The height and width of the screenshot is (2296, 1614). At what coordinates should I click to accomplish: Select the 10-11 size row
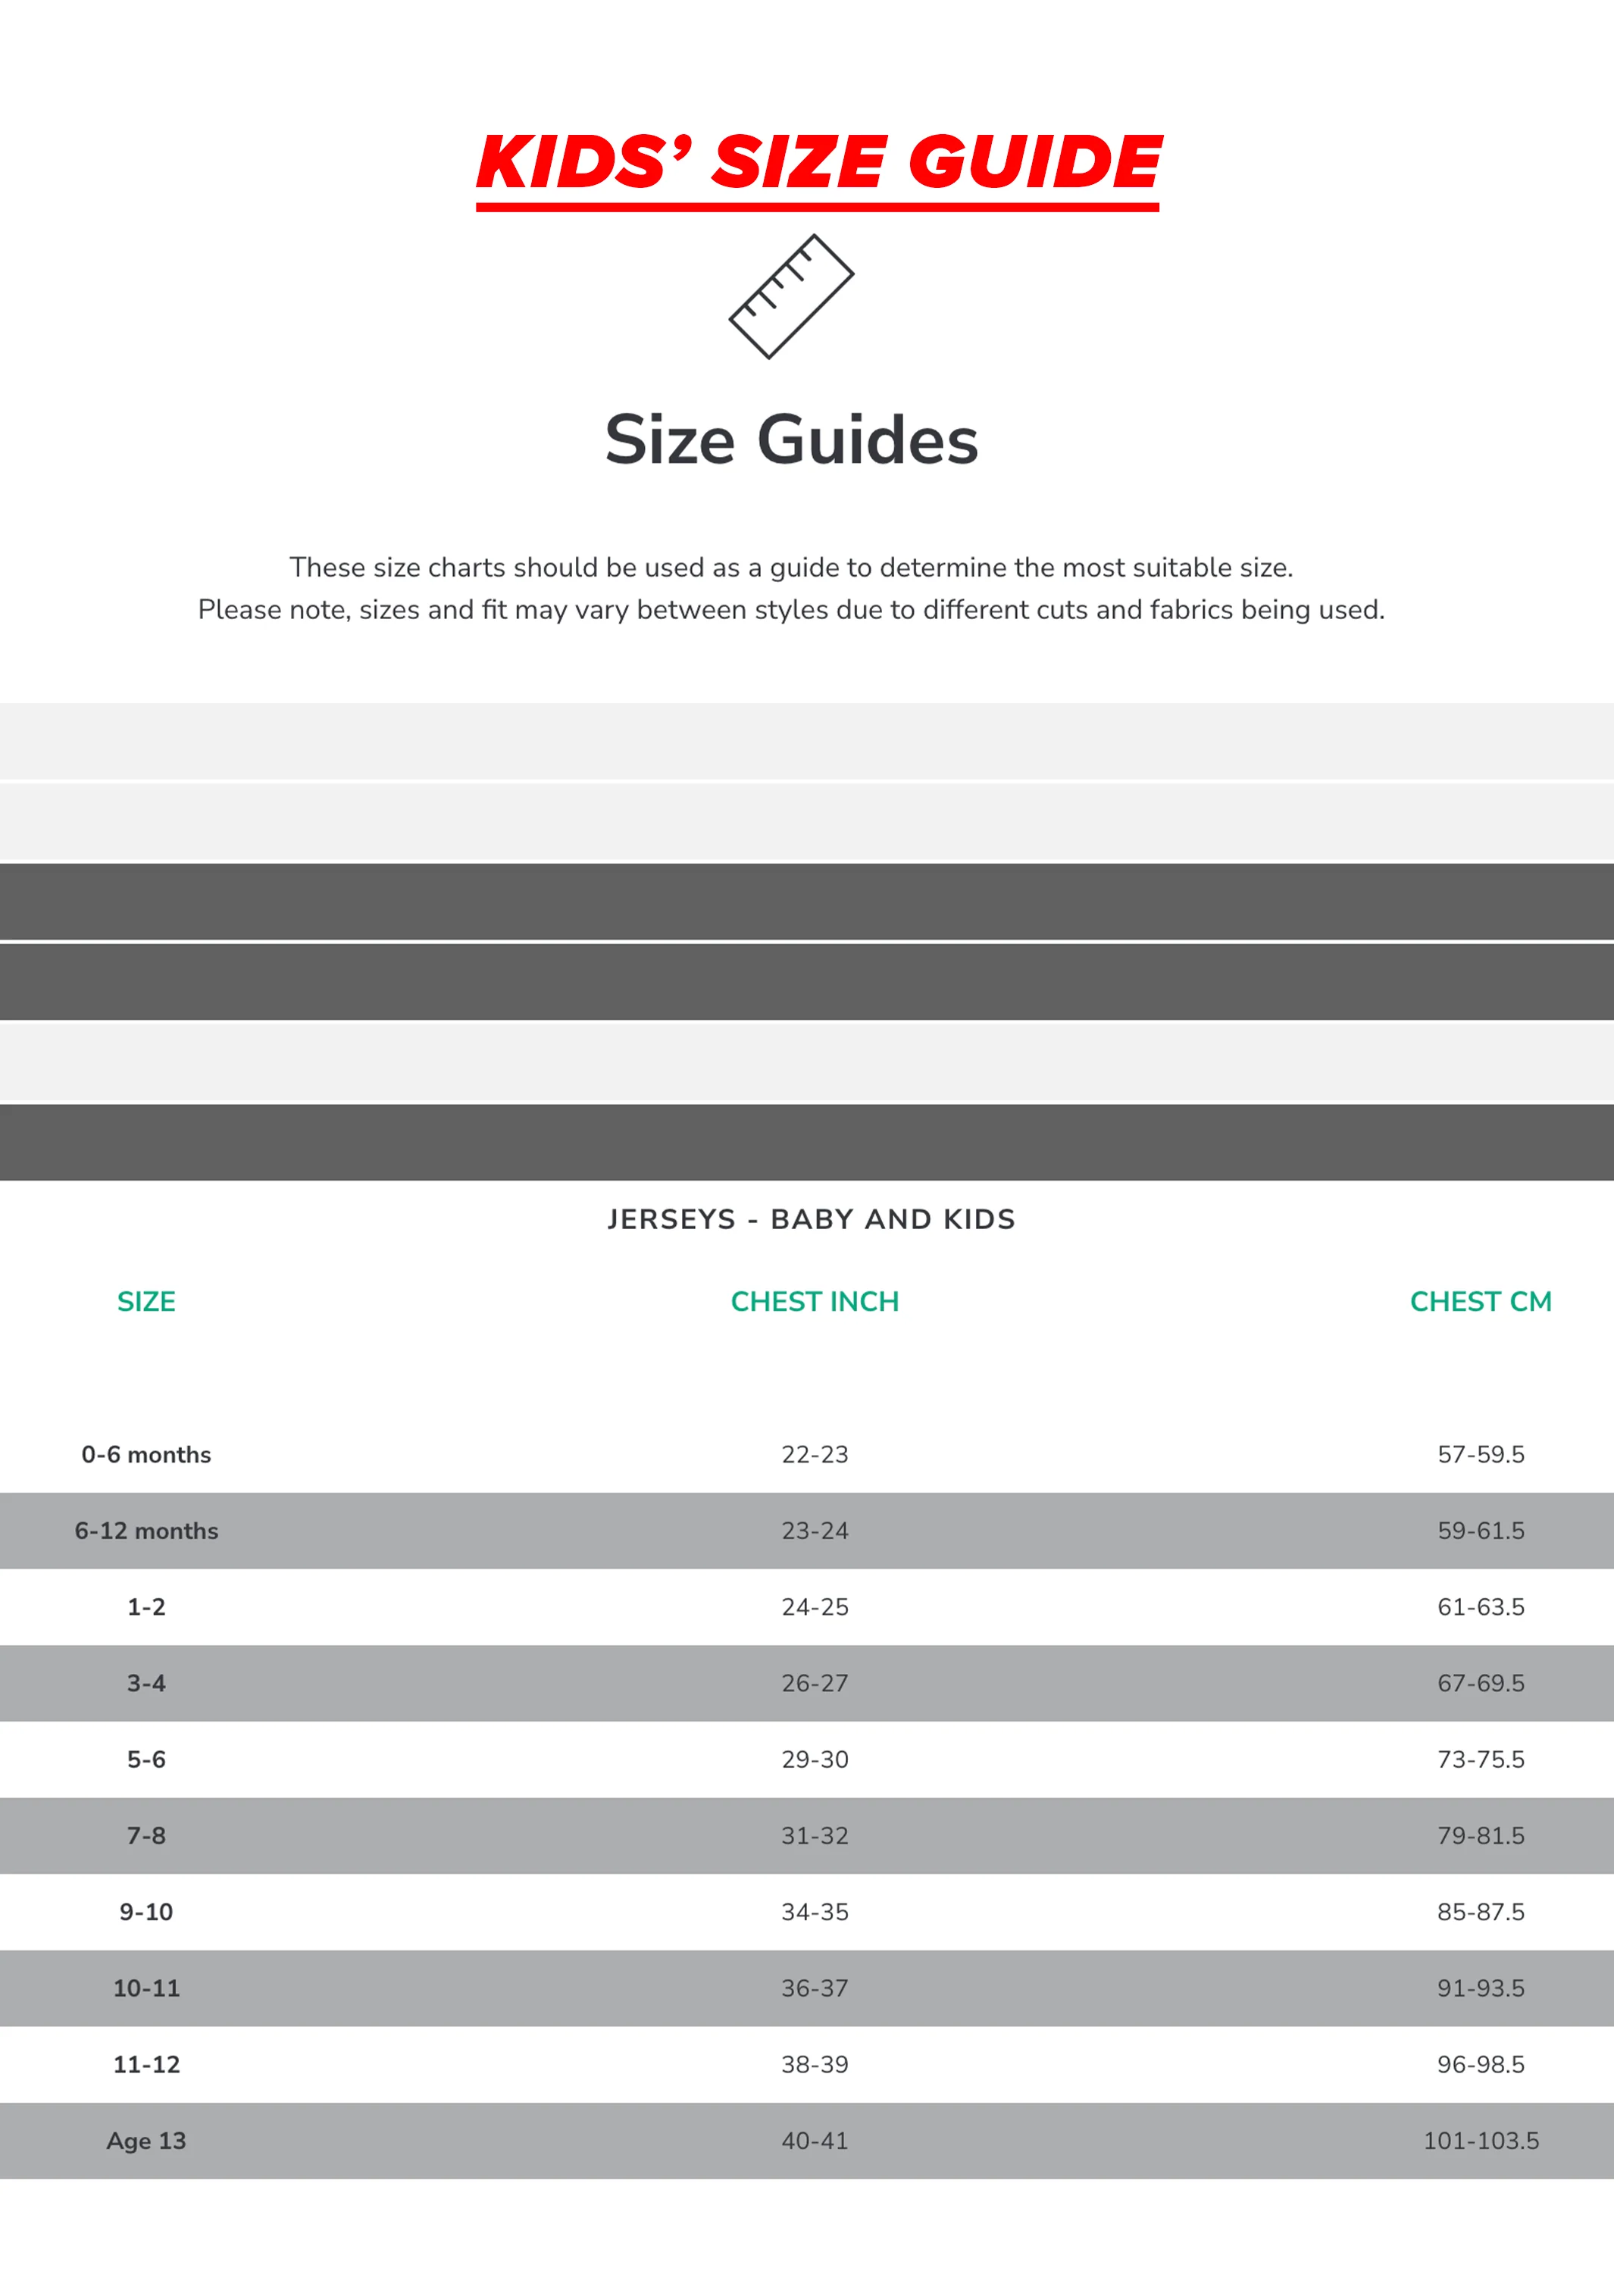point(807,1988)
